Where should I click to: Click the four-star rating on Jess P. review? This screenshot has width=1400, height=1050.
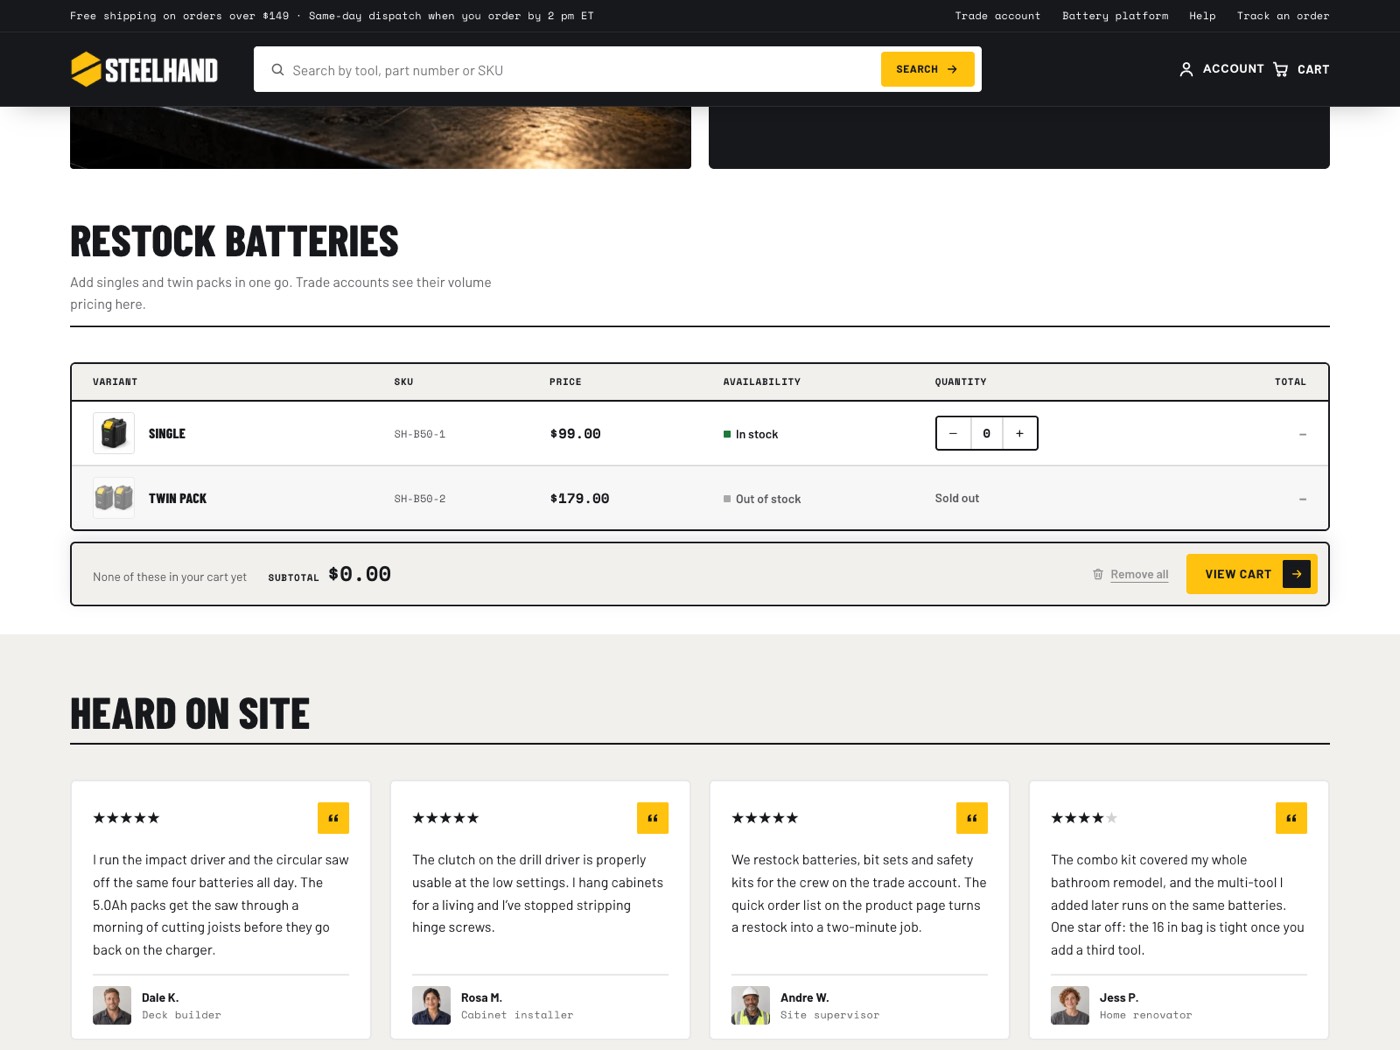(x=1084, y=818)
